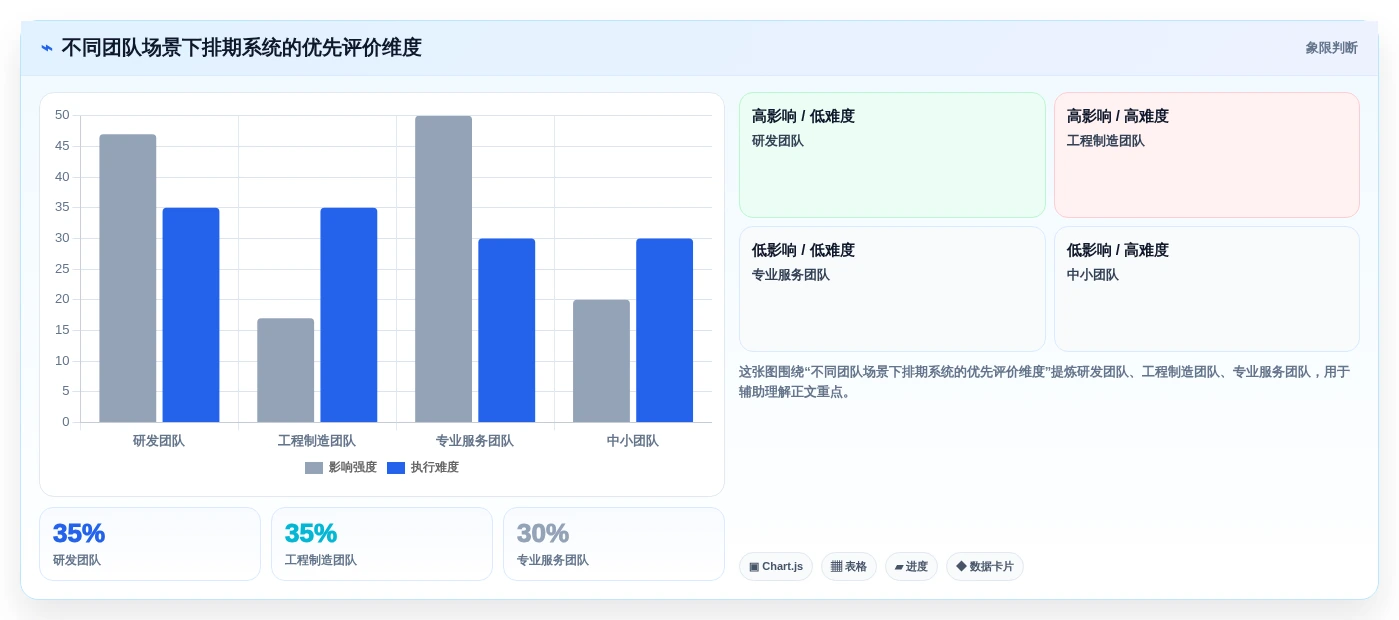Click the 进度 tag chip
1399x620 pixels.
click(911, 567)
